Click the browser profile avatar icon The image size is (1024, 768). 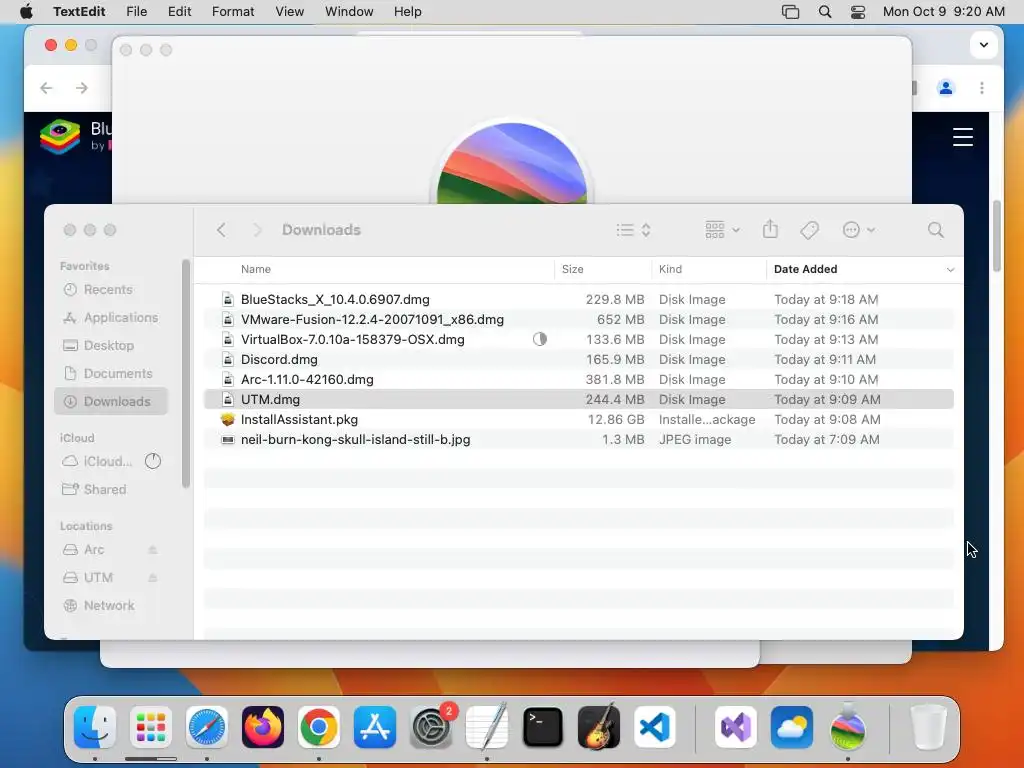[946, 88]
